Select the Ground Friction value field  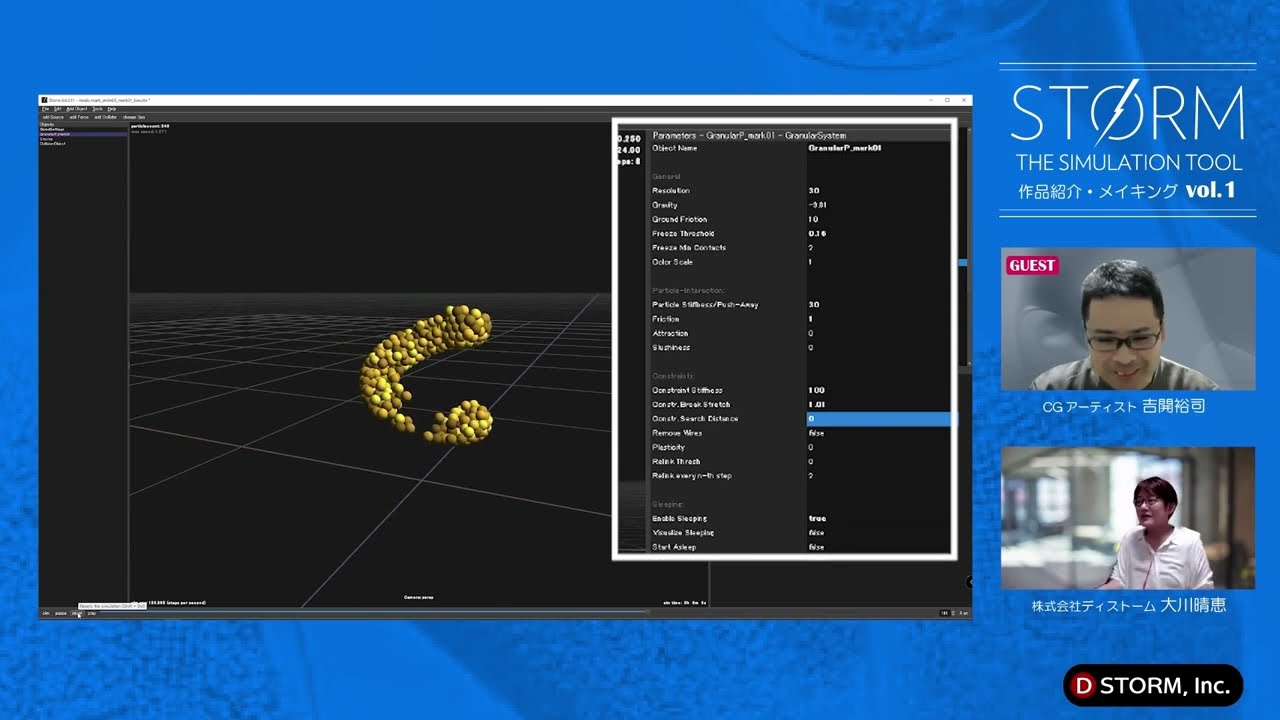click(x=880, y=219)
